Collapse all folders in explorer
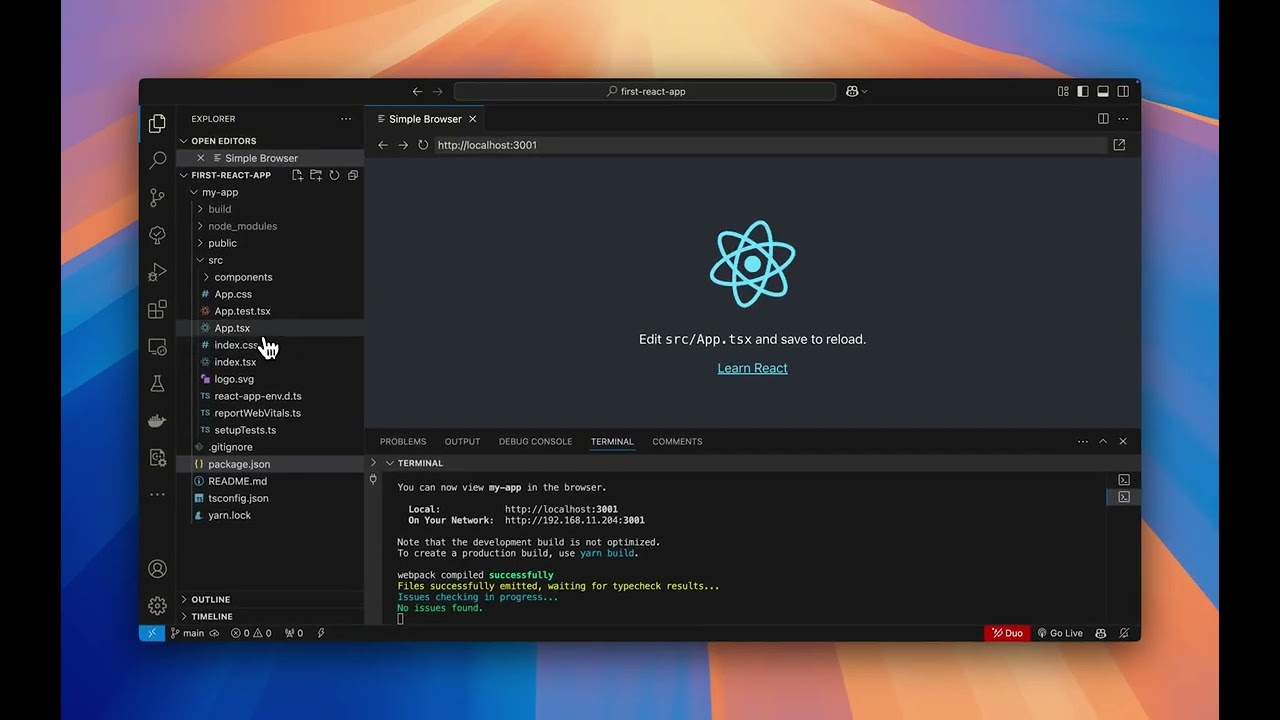This screenshot has width=1280, height=720. tap(353, 175)
